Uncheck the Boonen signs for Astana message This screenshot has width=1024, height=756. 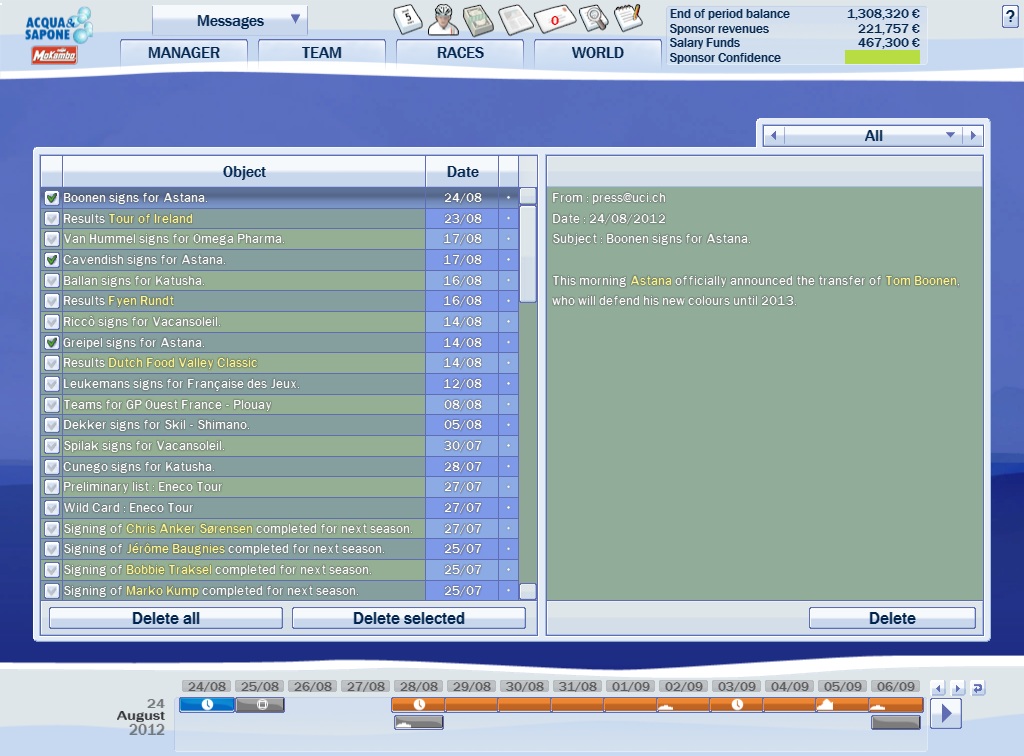(x=52, y=198)
